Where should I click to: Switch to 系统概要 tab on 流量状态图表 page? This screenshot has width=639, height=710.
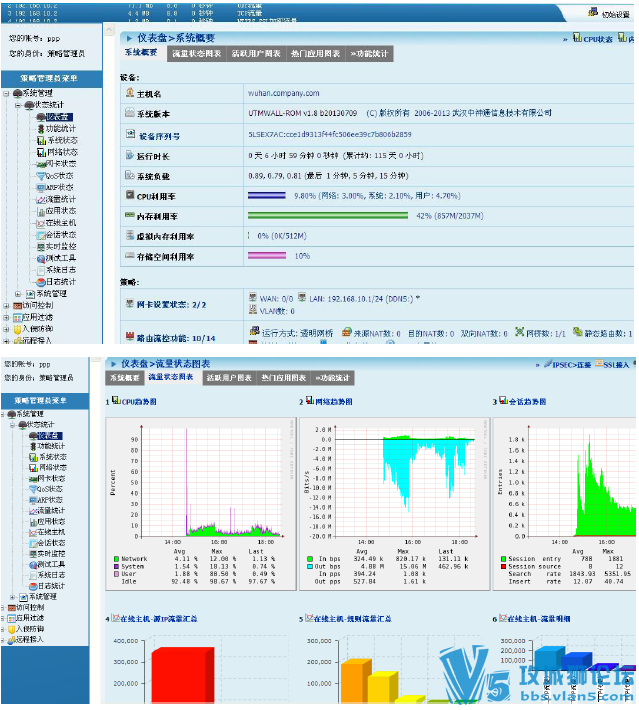point(125,378)
